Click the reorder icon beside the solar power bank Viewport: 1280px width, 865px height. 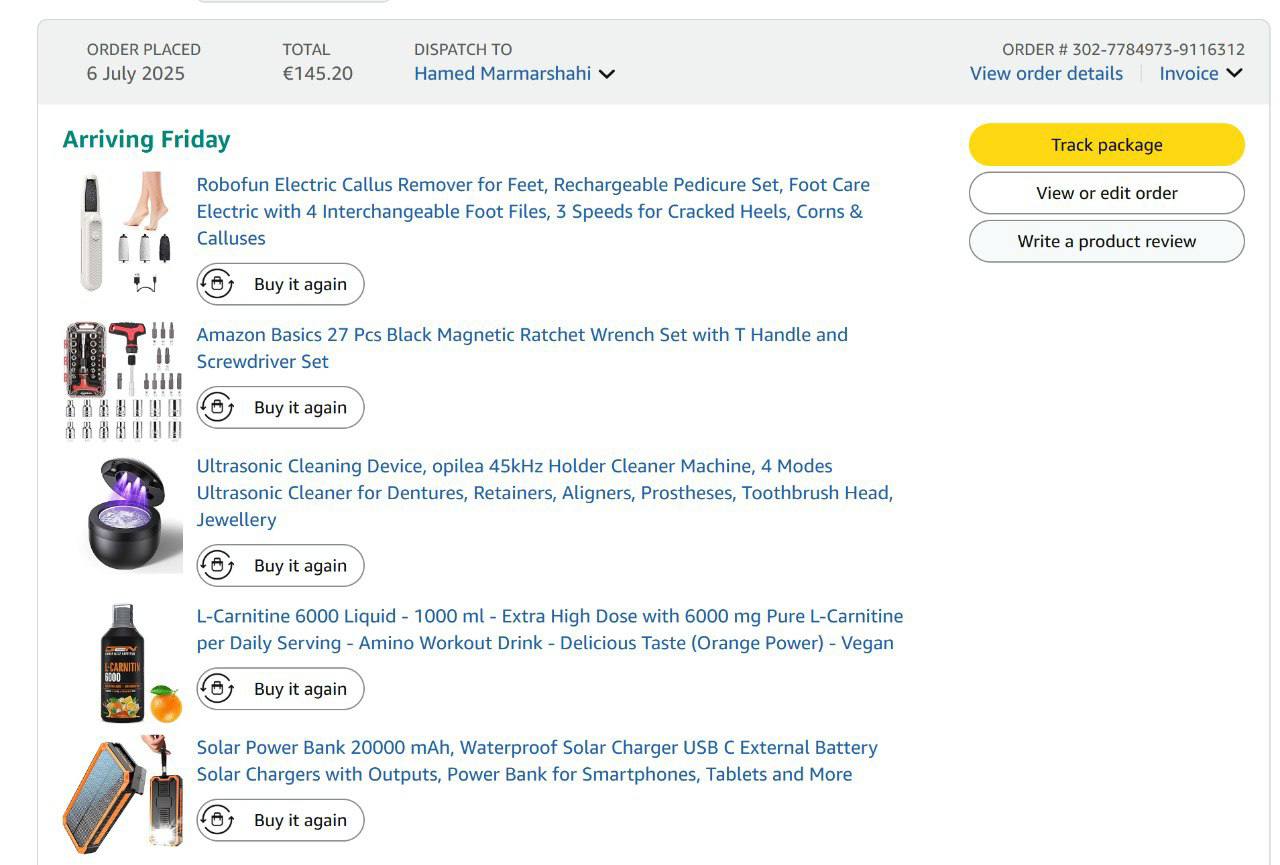pos(217,820)
